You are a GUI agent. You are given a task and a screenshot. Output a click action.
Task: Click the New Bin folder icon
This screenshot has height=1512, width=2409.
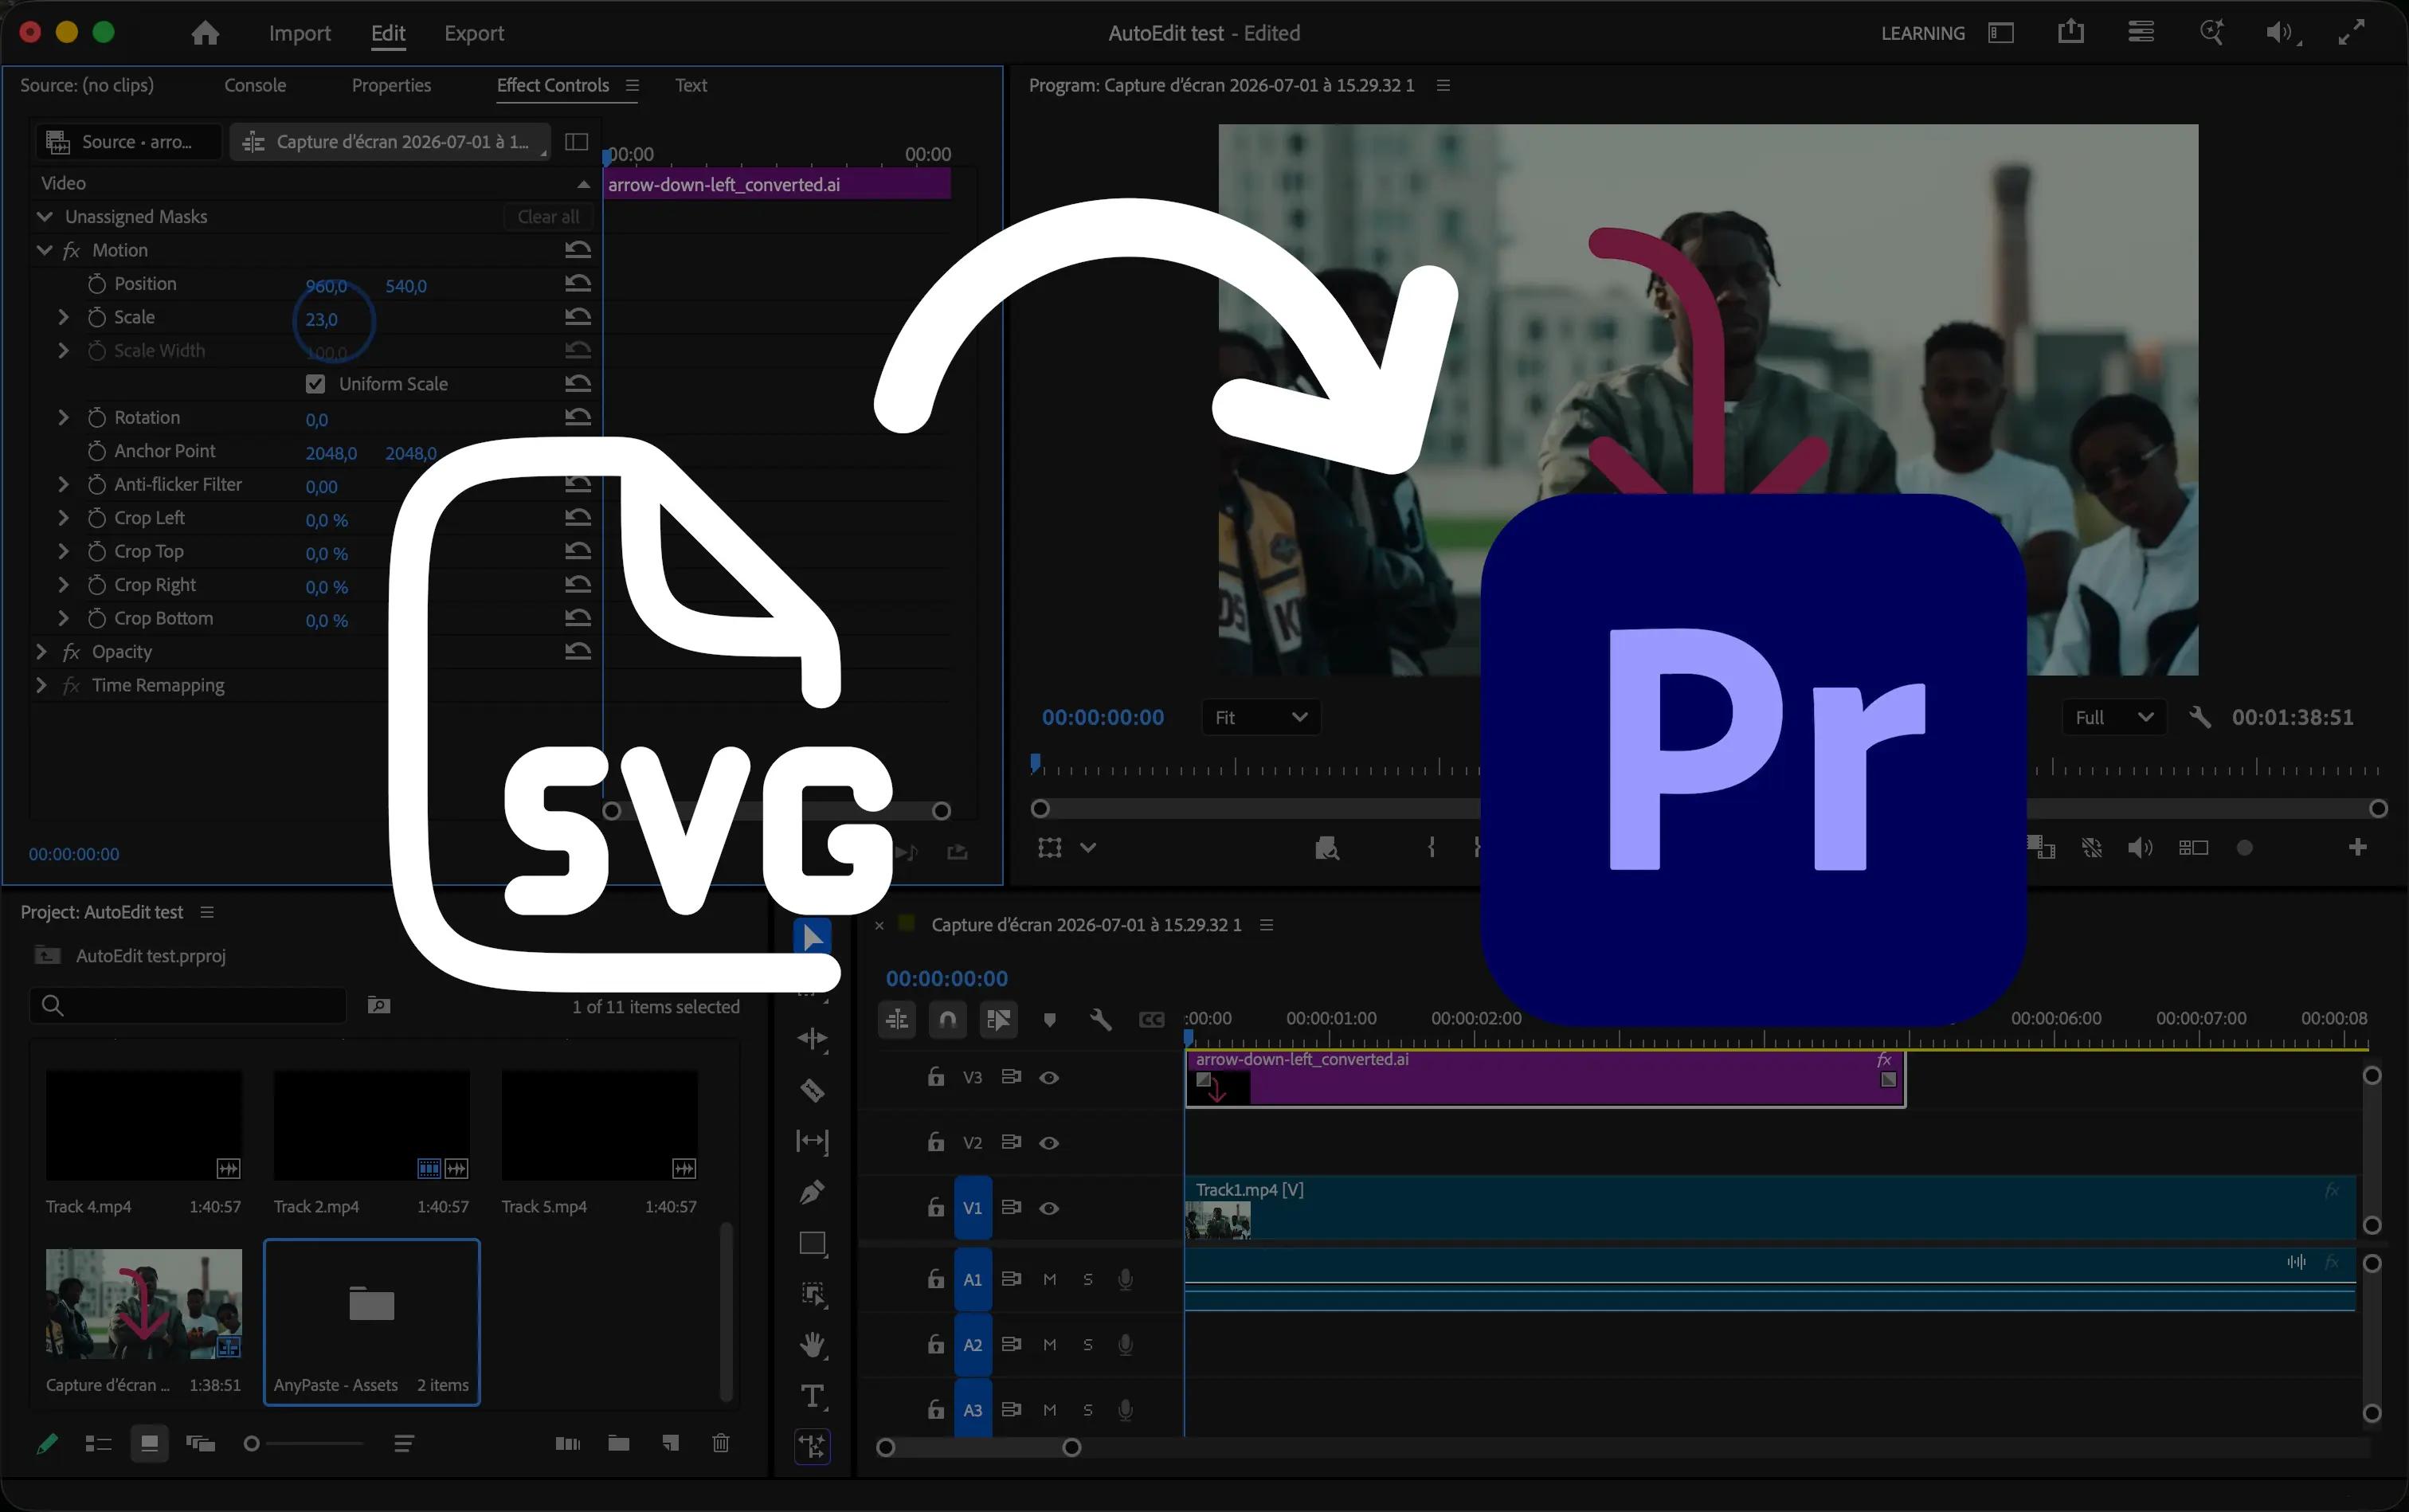pos(618,1443)
